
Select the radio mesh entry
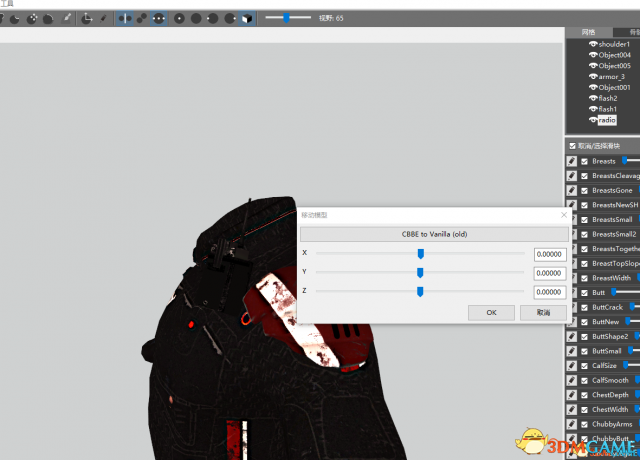pos(607,120)
